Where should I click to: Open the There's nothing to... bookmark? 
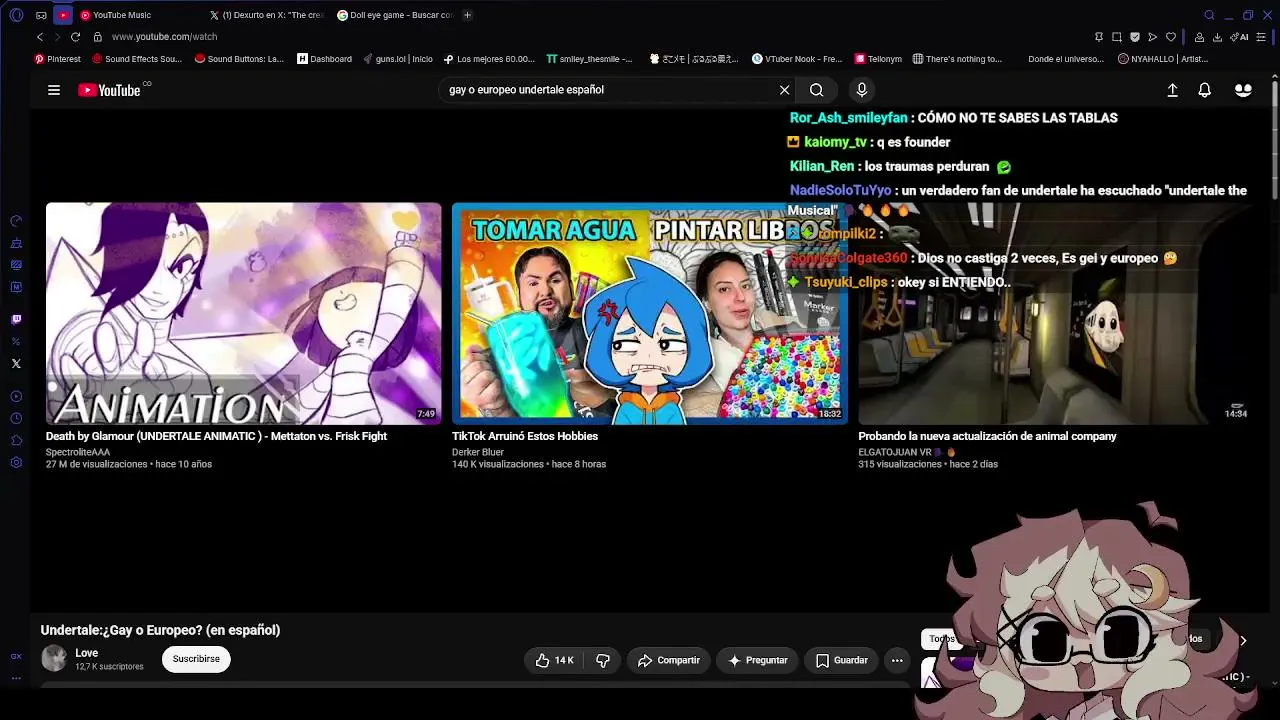click(x=957, y=59)
